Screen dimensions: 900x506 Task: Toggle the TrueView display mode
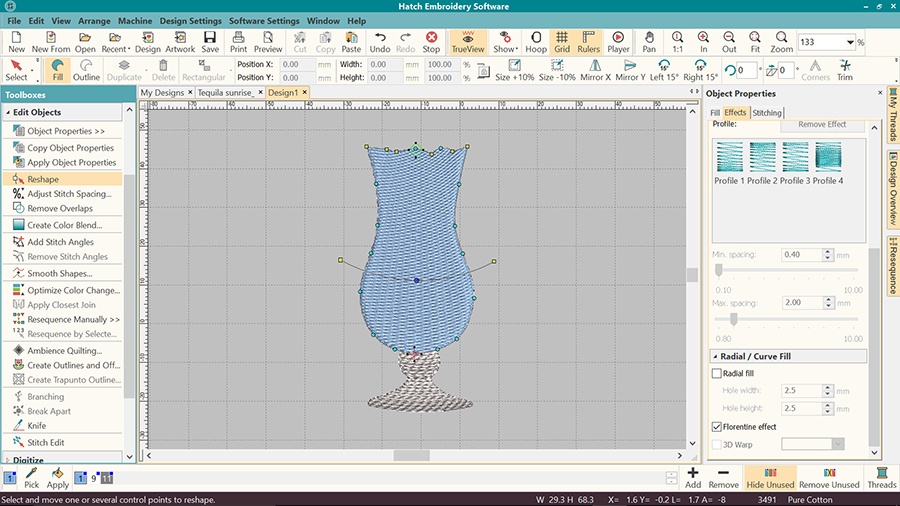(x=467, y=42)
